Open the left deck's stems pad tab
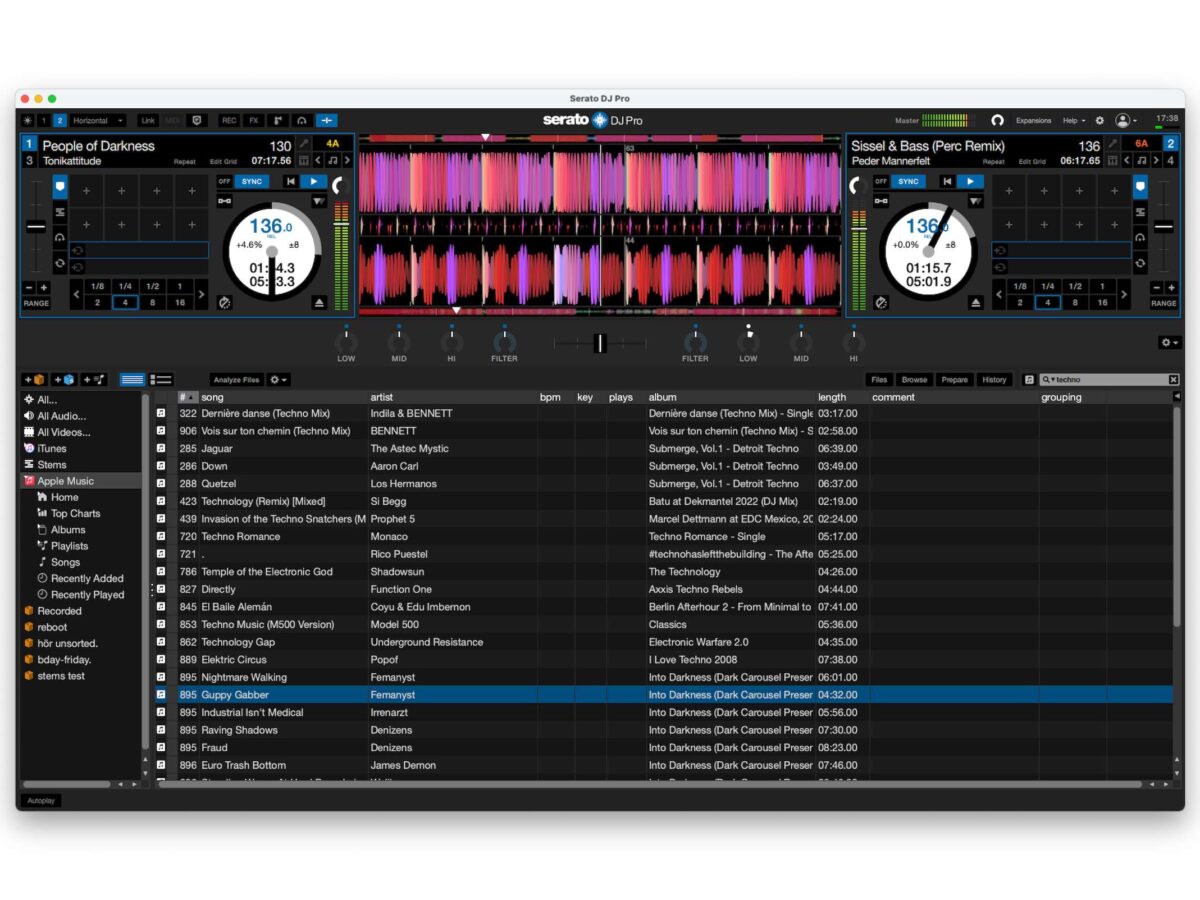 [x=60, y=212]
